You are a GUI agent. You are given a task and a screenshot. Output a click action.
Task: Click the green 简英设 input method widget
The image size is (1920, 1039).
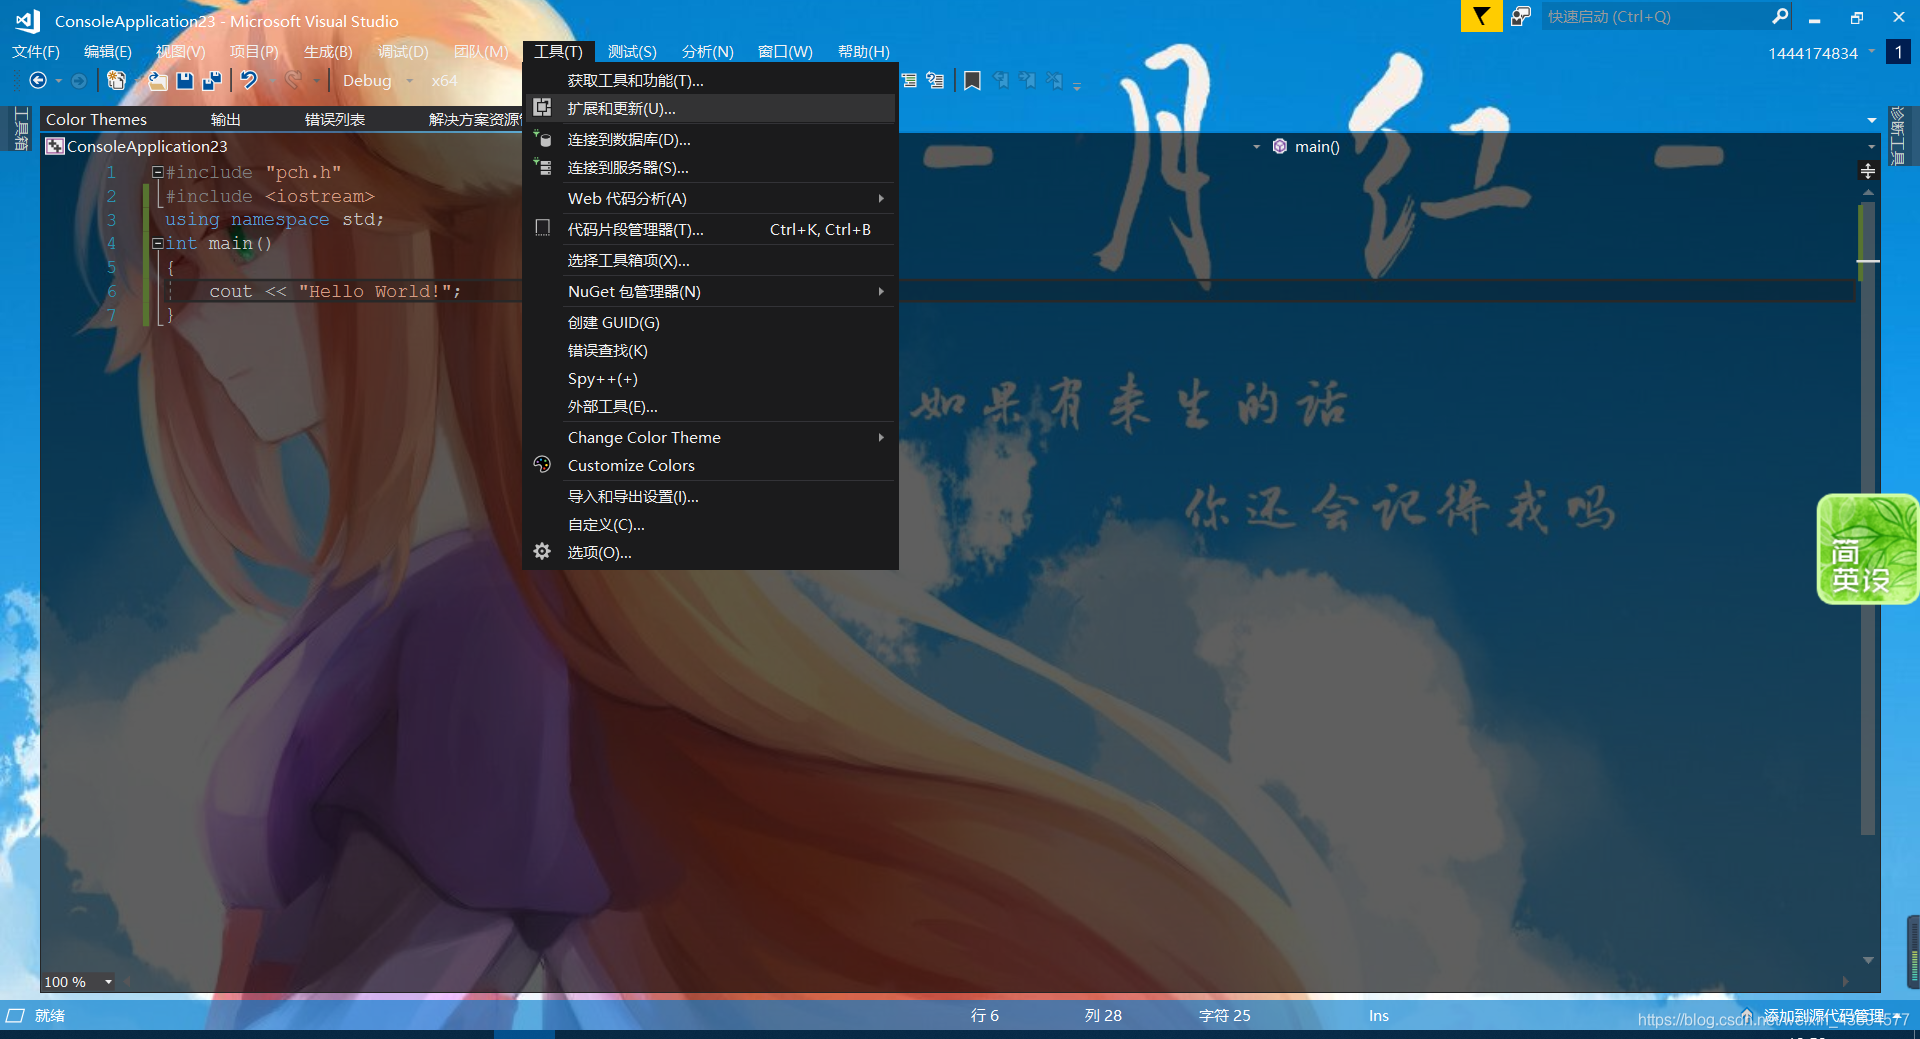[1867, 549]
